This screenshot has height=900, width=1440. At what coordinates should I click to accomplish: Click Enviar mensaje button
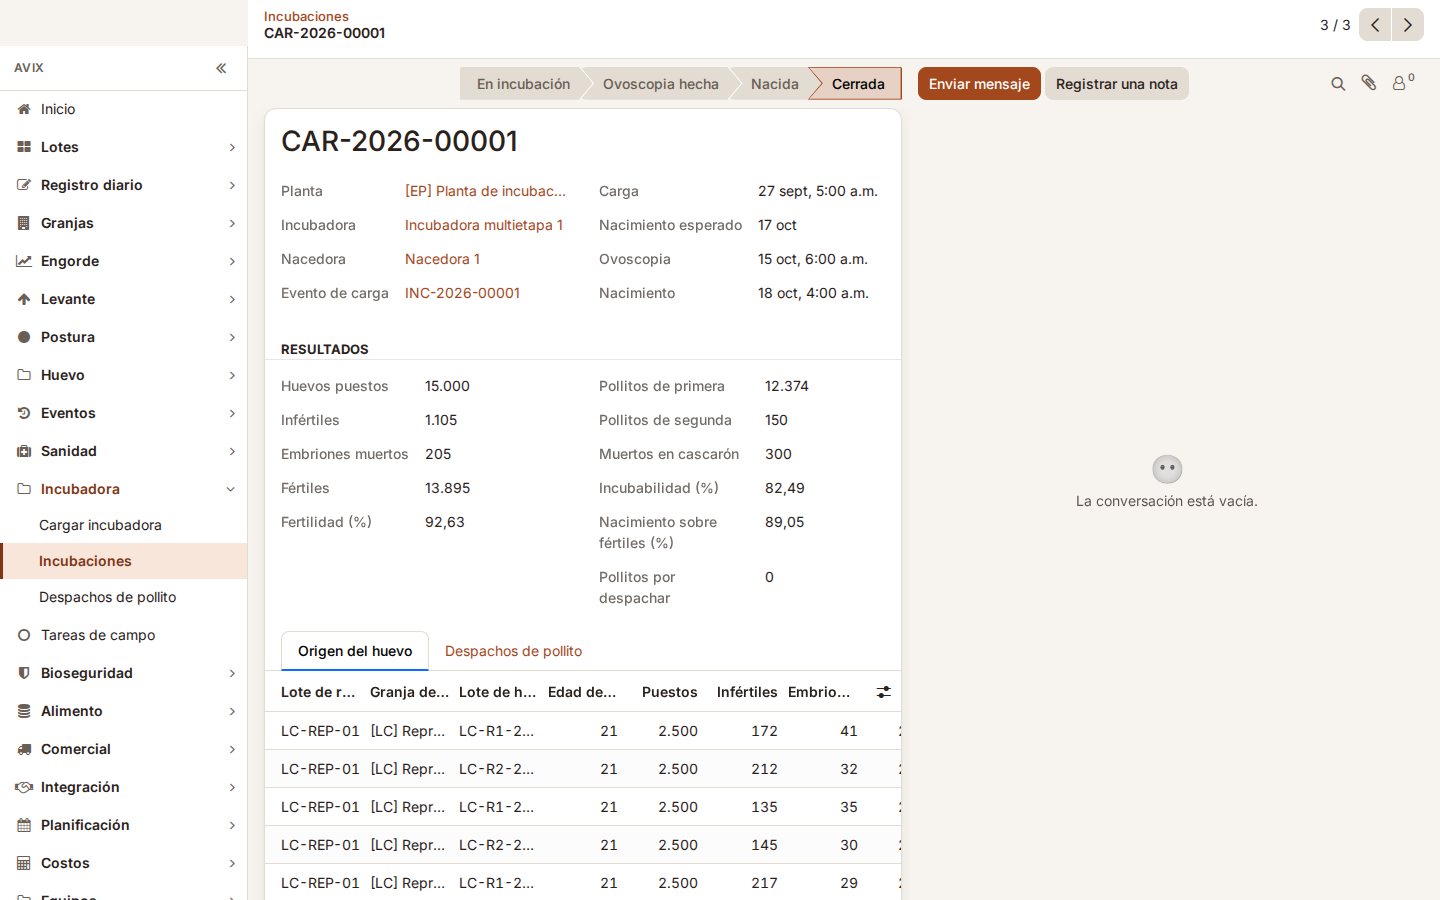click(979, 84)
